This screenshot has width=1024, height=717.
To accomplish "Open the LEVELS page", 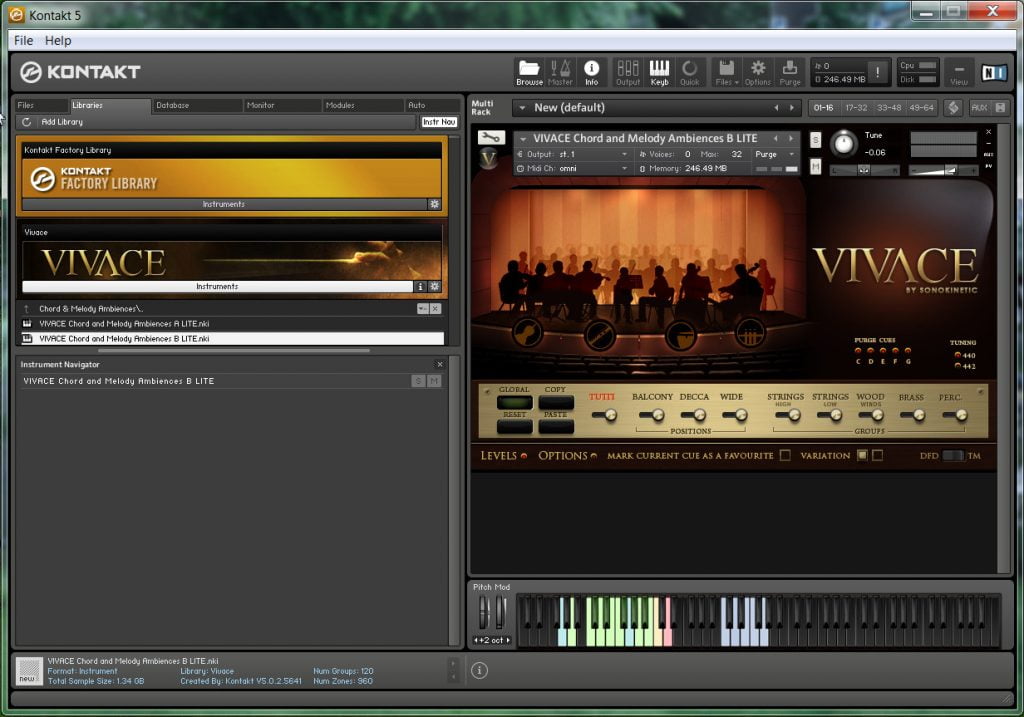I will tap(504, 456).
